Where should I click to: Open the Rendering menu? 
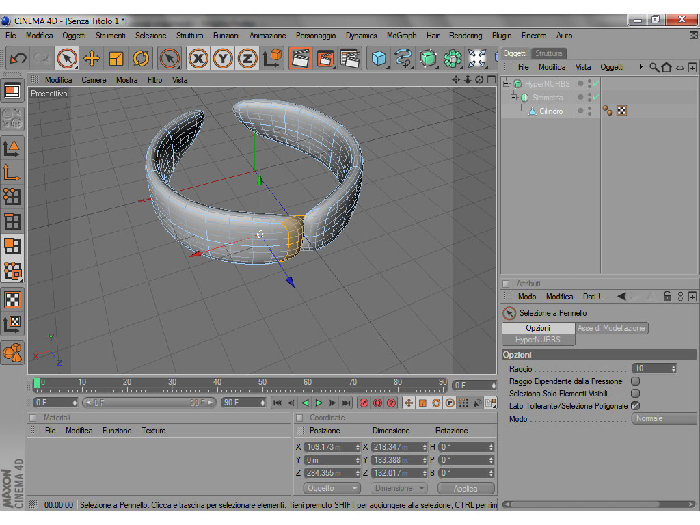pos(465,35)
